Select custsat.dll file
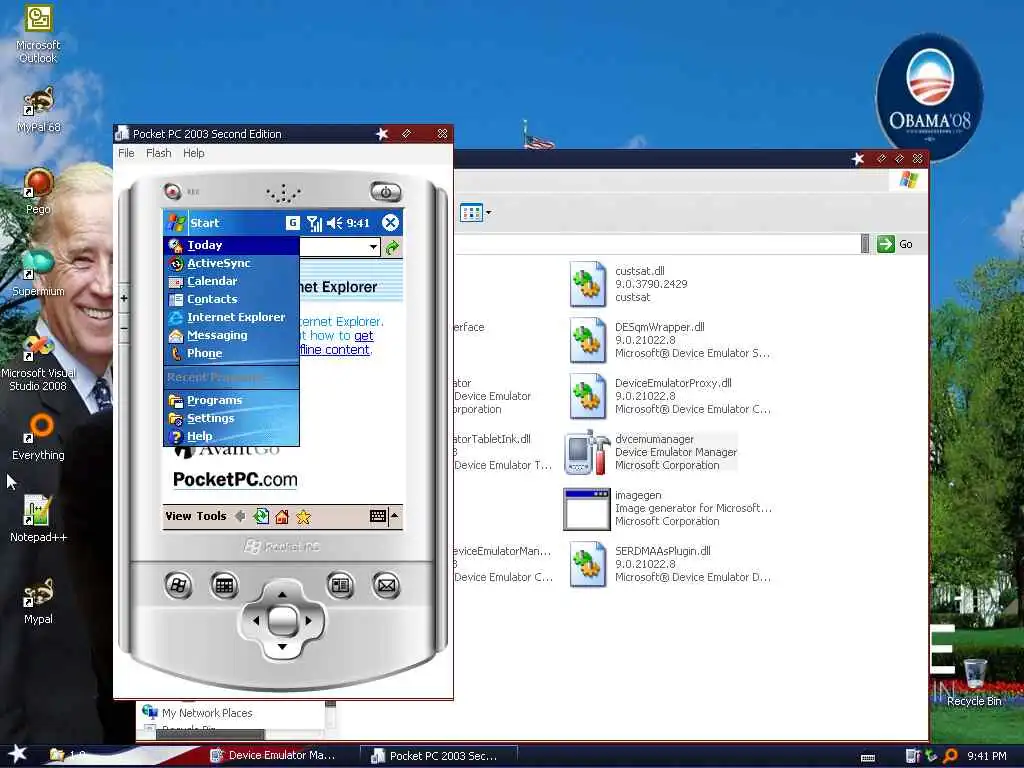Image resolution: width=1024 pixels, height=768 pixels. (630, 284)
